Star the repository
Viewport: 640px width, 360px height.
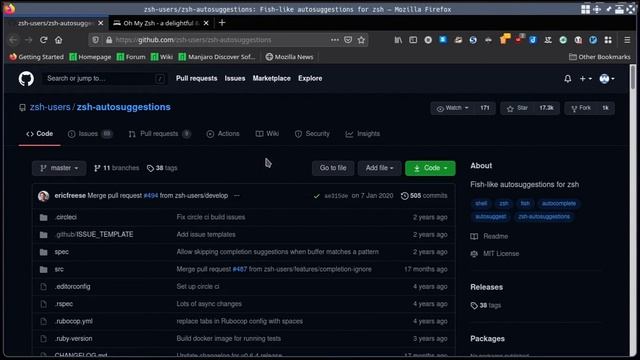click(x=518, y=108)
